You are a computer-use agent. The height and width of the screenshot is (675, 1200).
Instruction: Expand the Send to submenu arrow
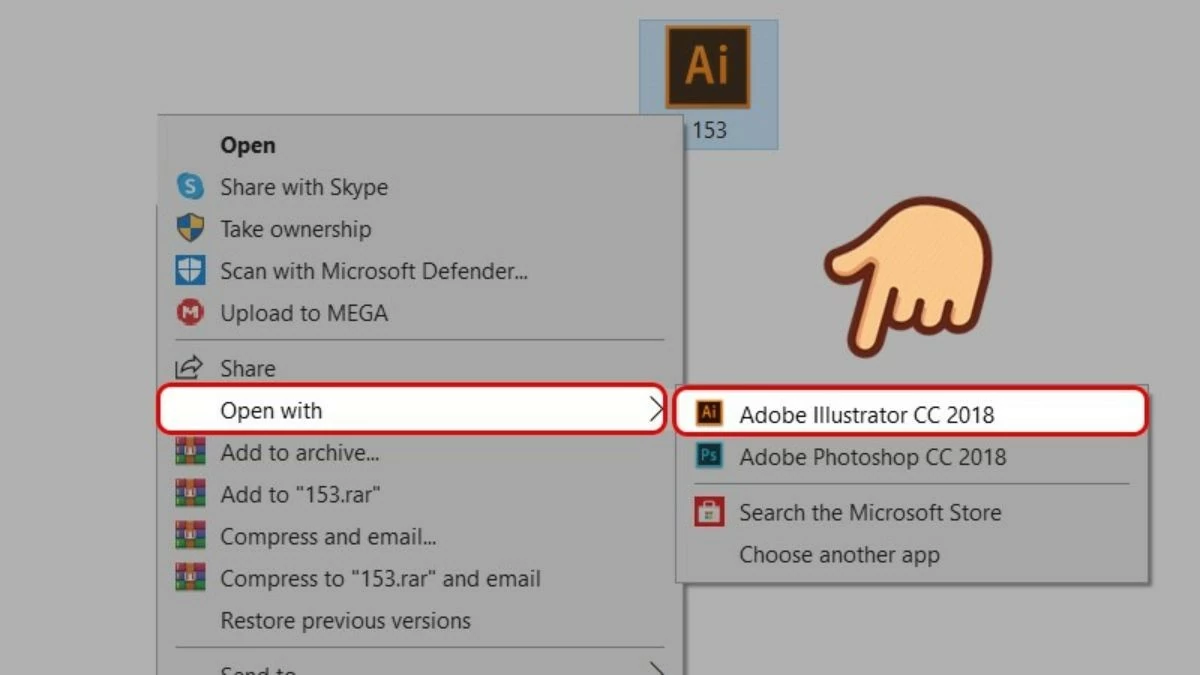pyautogui.click(x=656, y=668)
